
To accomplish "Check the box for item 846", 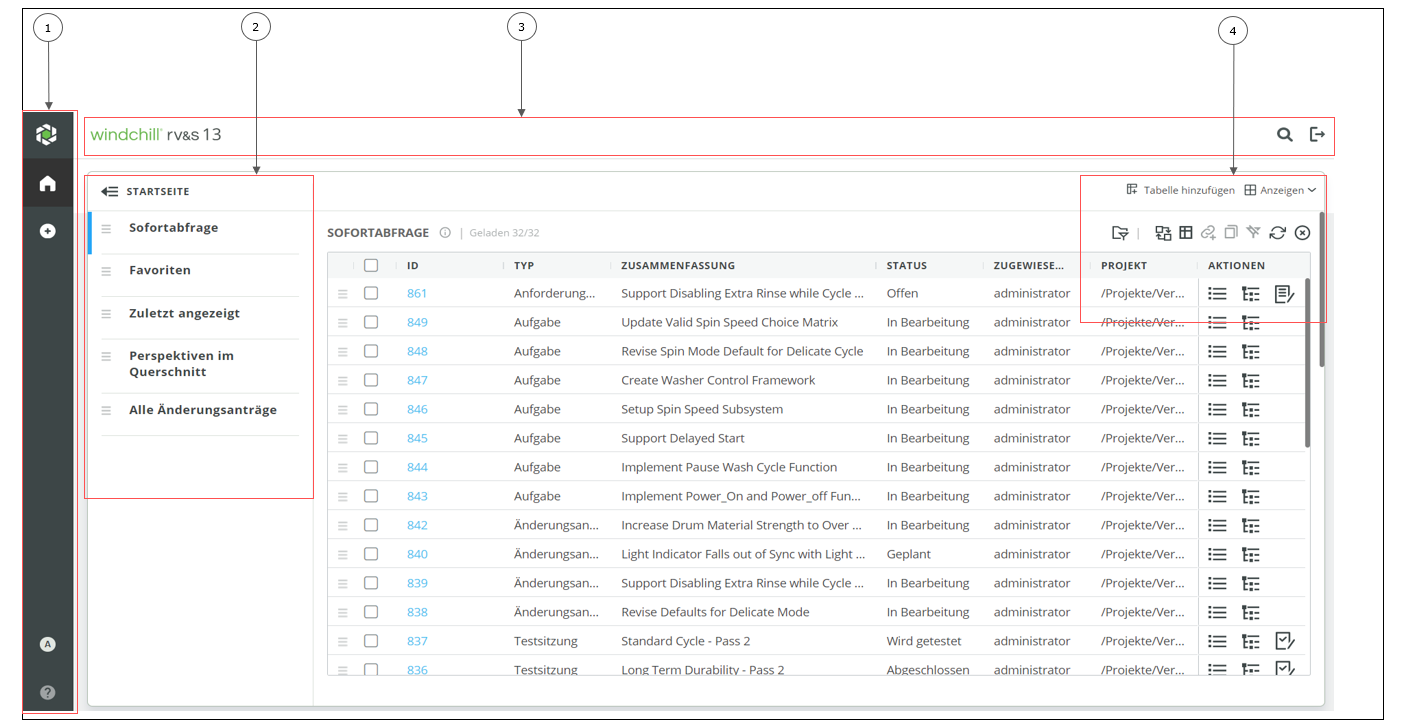I will [x=371, y=410].
